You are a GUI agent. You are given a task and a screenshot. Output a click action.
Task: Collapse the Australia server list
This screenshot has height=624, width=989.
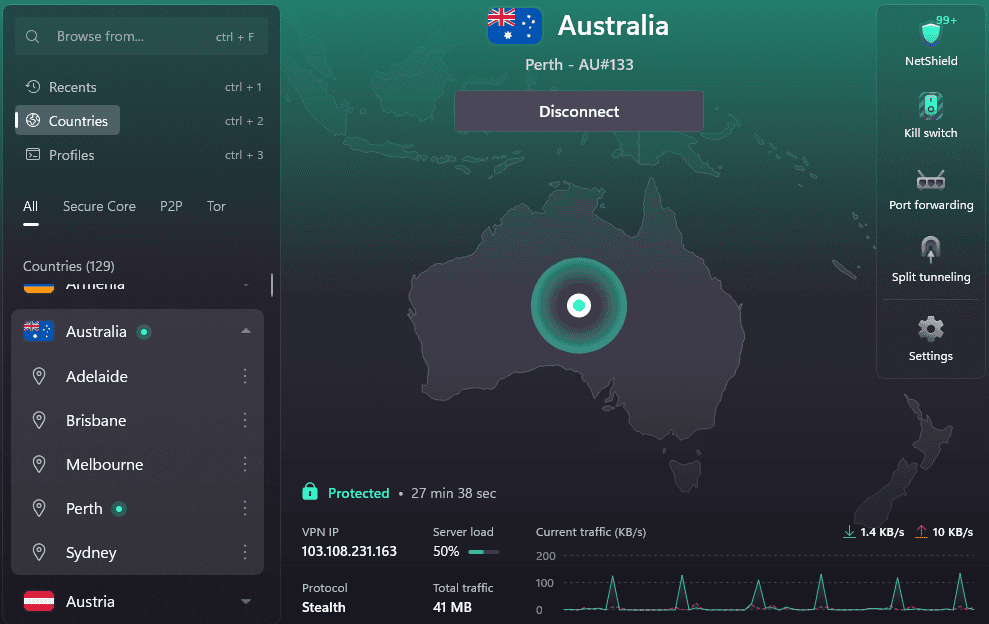pyautogui.click(x=246, y=331)
